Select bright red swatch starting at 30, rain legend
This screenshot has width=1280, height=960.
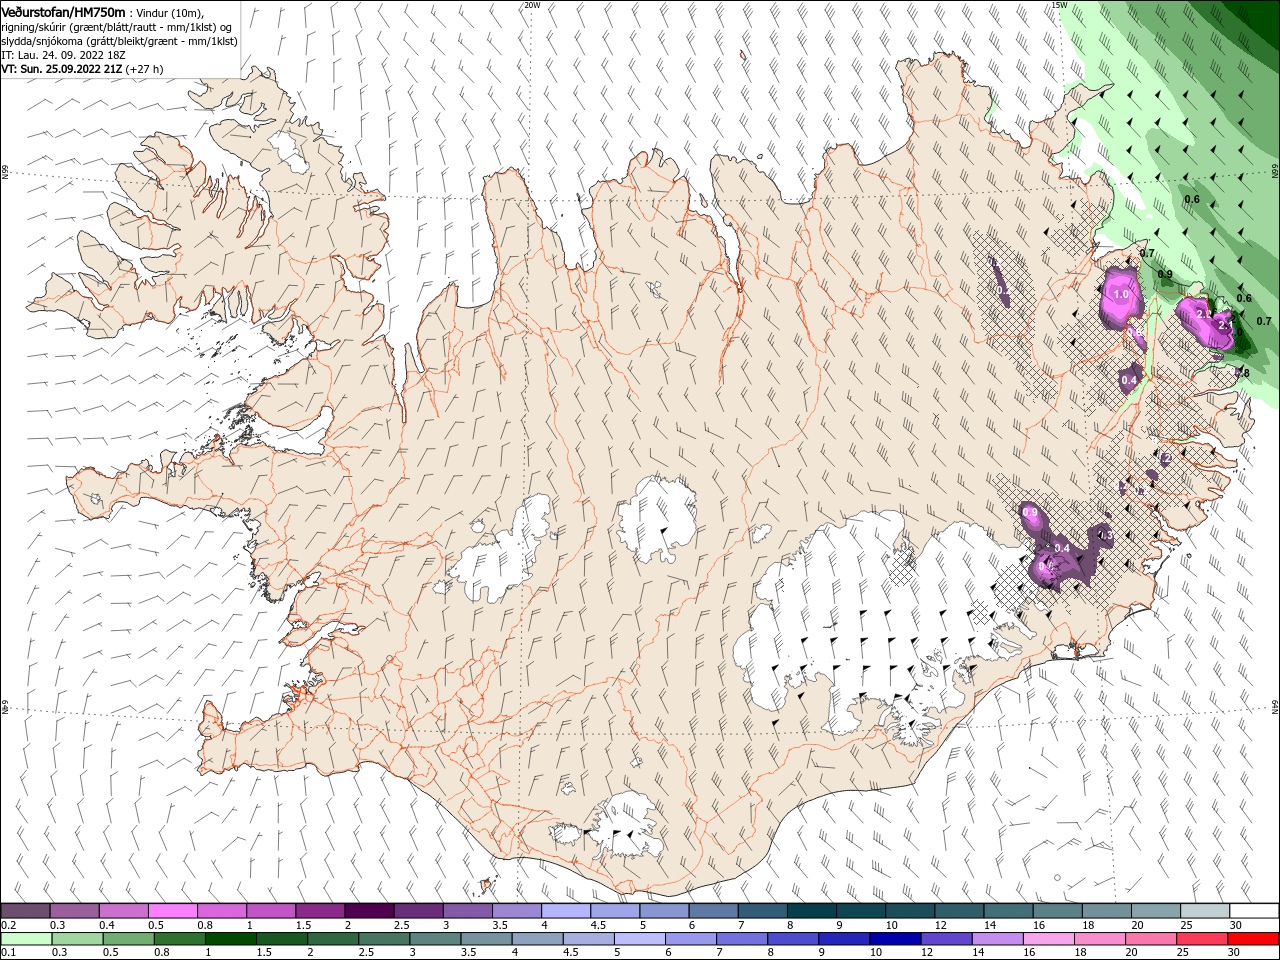1253,939
